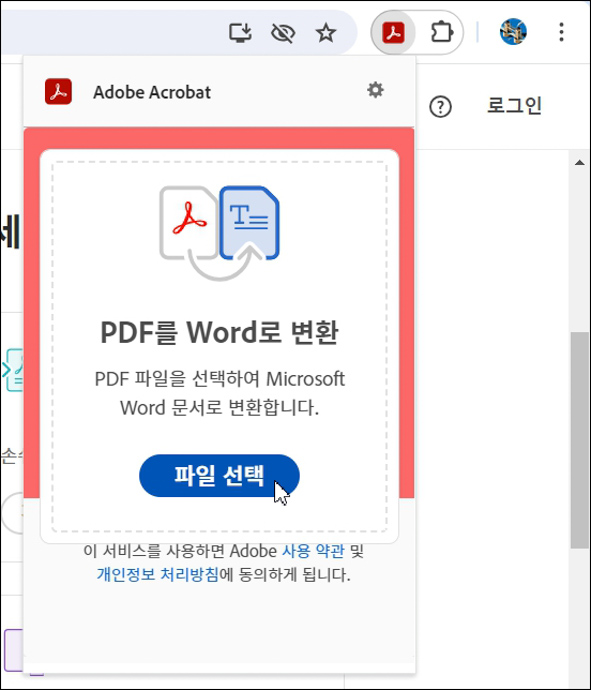
Task: Click the 'PDF 파일을 선택하여 Microsoft' description text
Action: pos(220,379)
